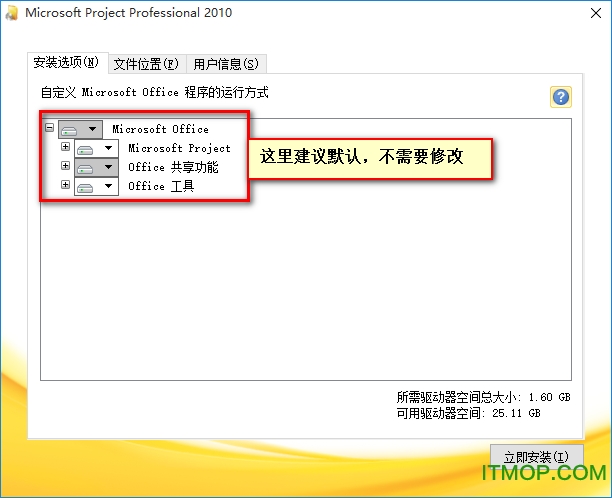This screenshot has width=612, height=498.
Task: Select the Office 工具 tree label
Action: (161, 186)
